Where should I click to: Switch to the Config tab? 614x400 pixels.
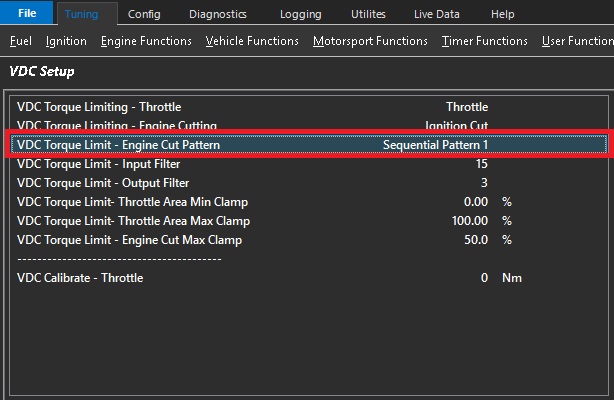(x=144, y=14)
